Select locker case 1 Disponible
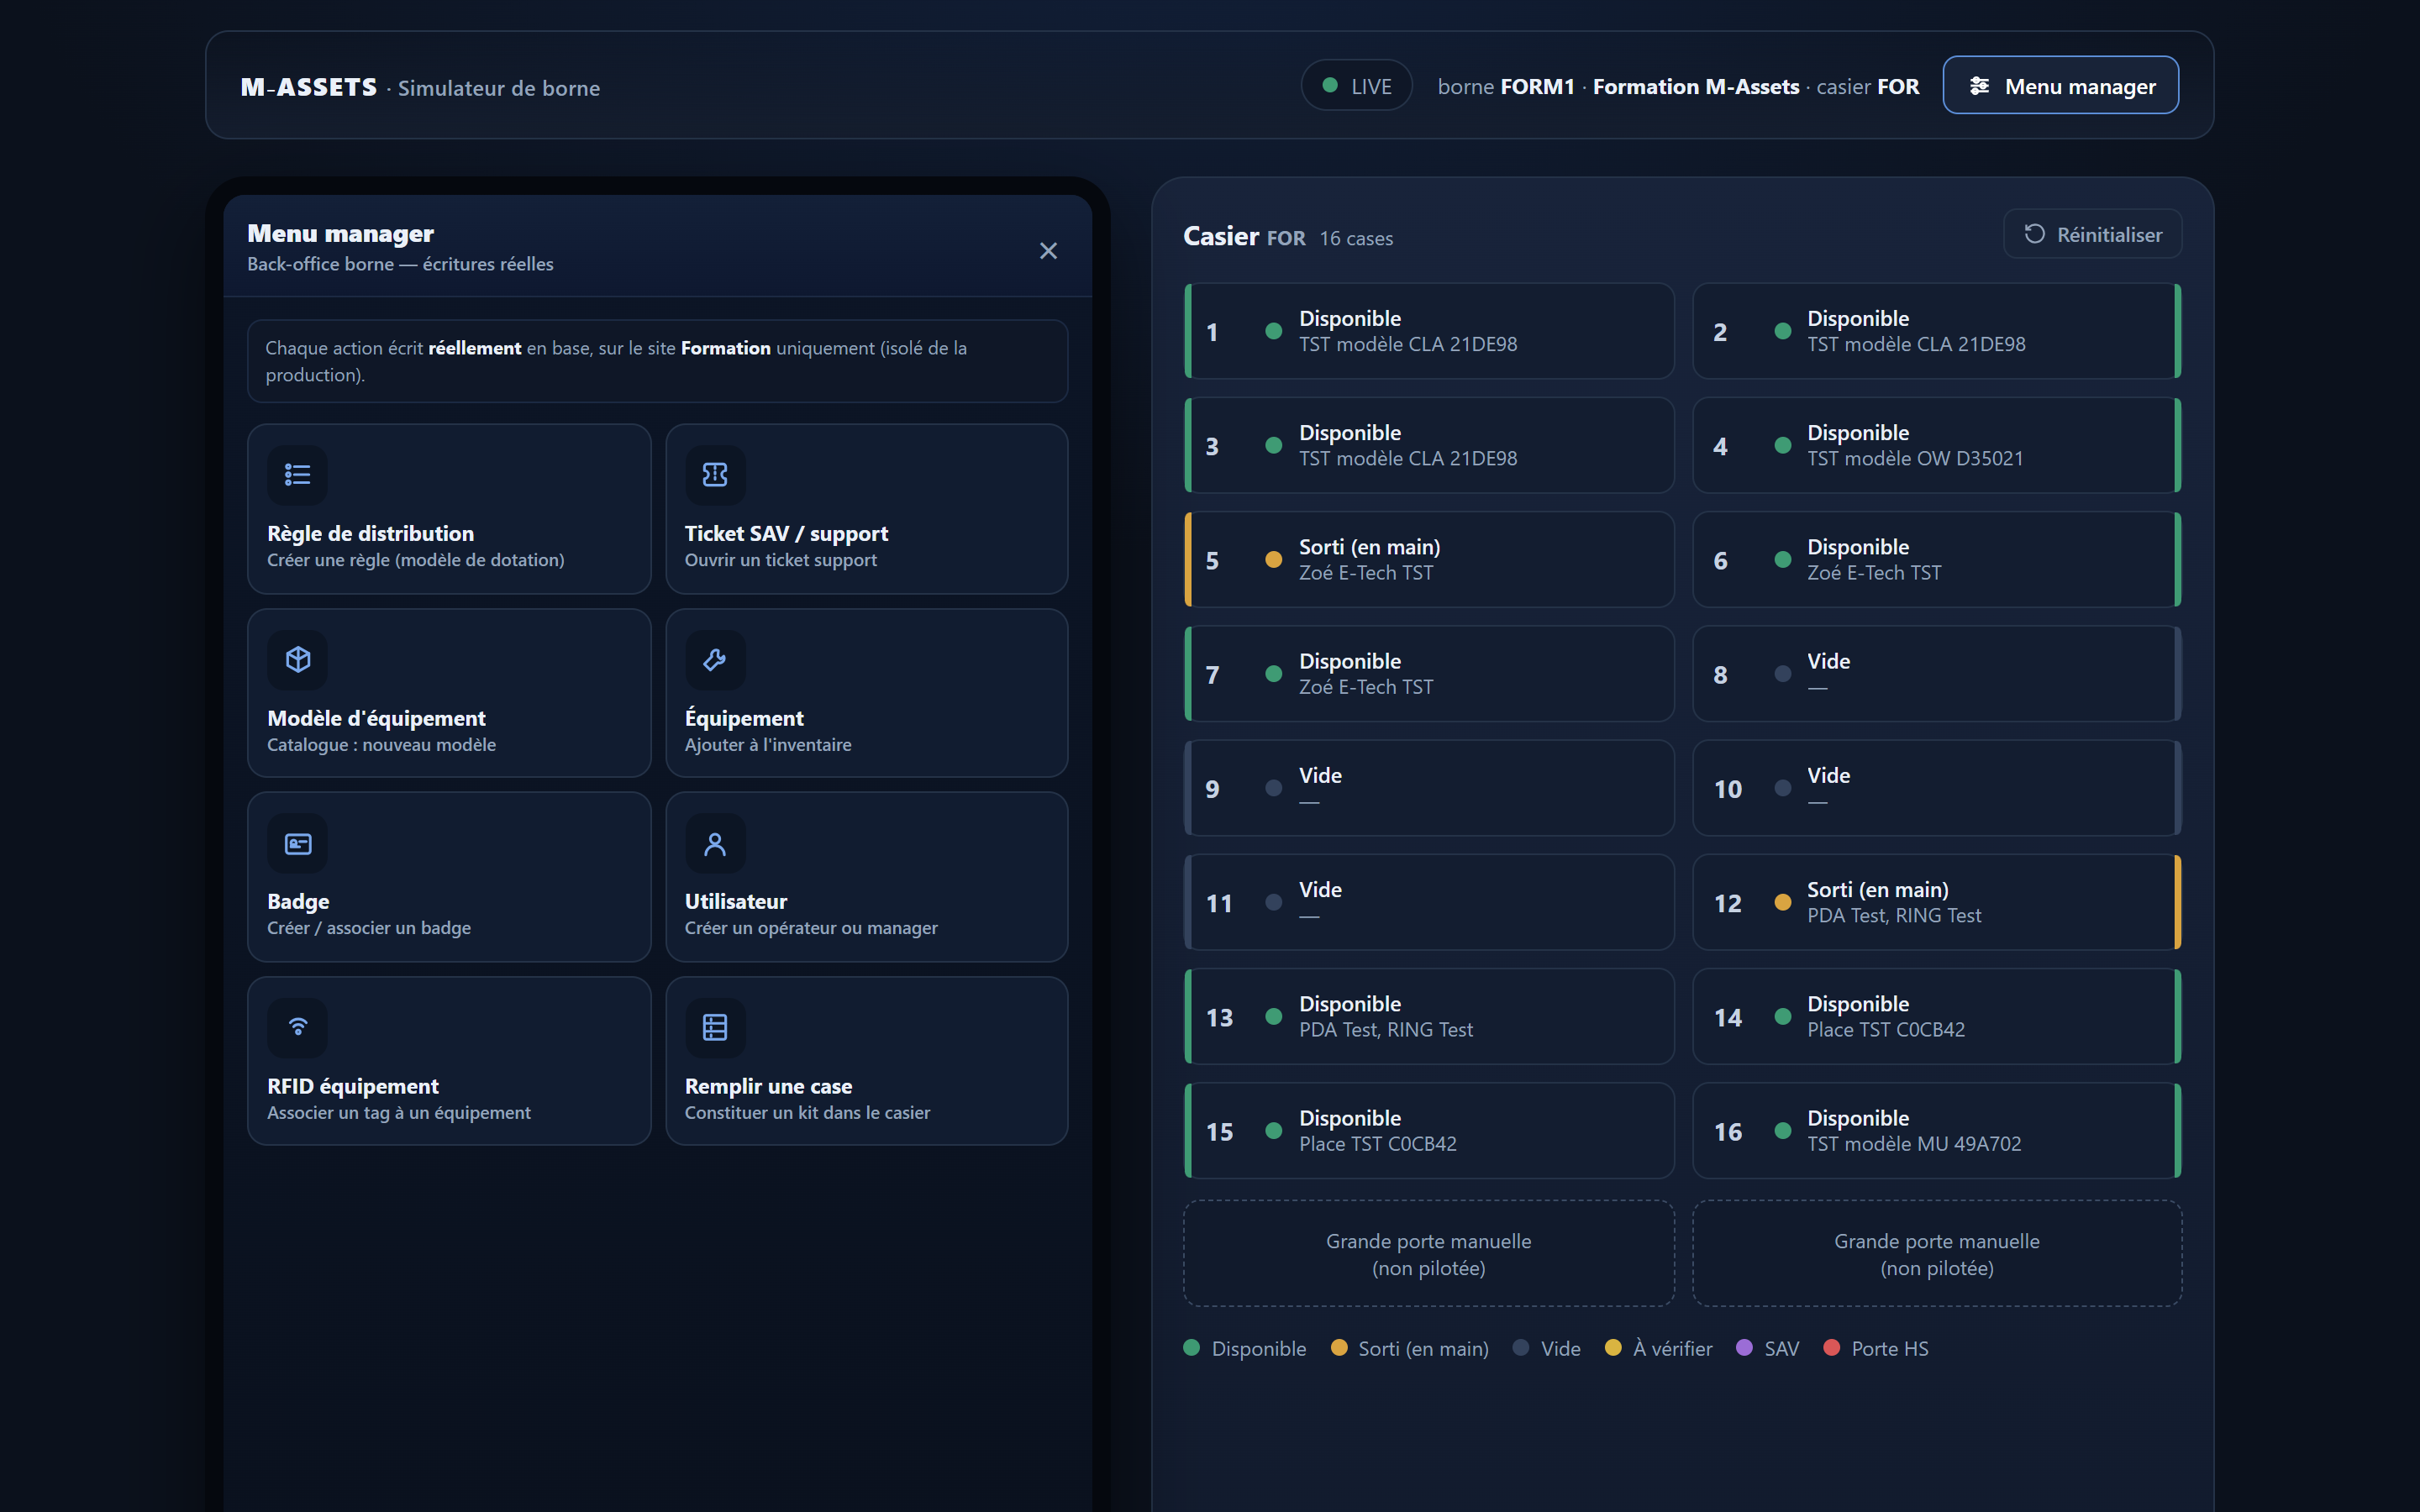The height and width of the screenshot is (1512, 2420). (x=1429, y=331)
